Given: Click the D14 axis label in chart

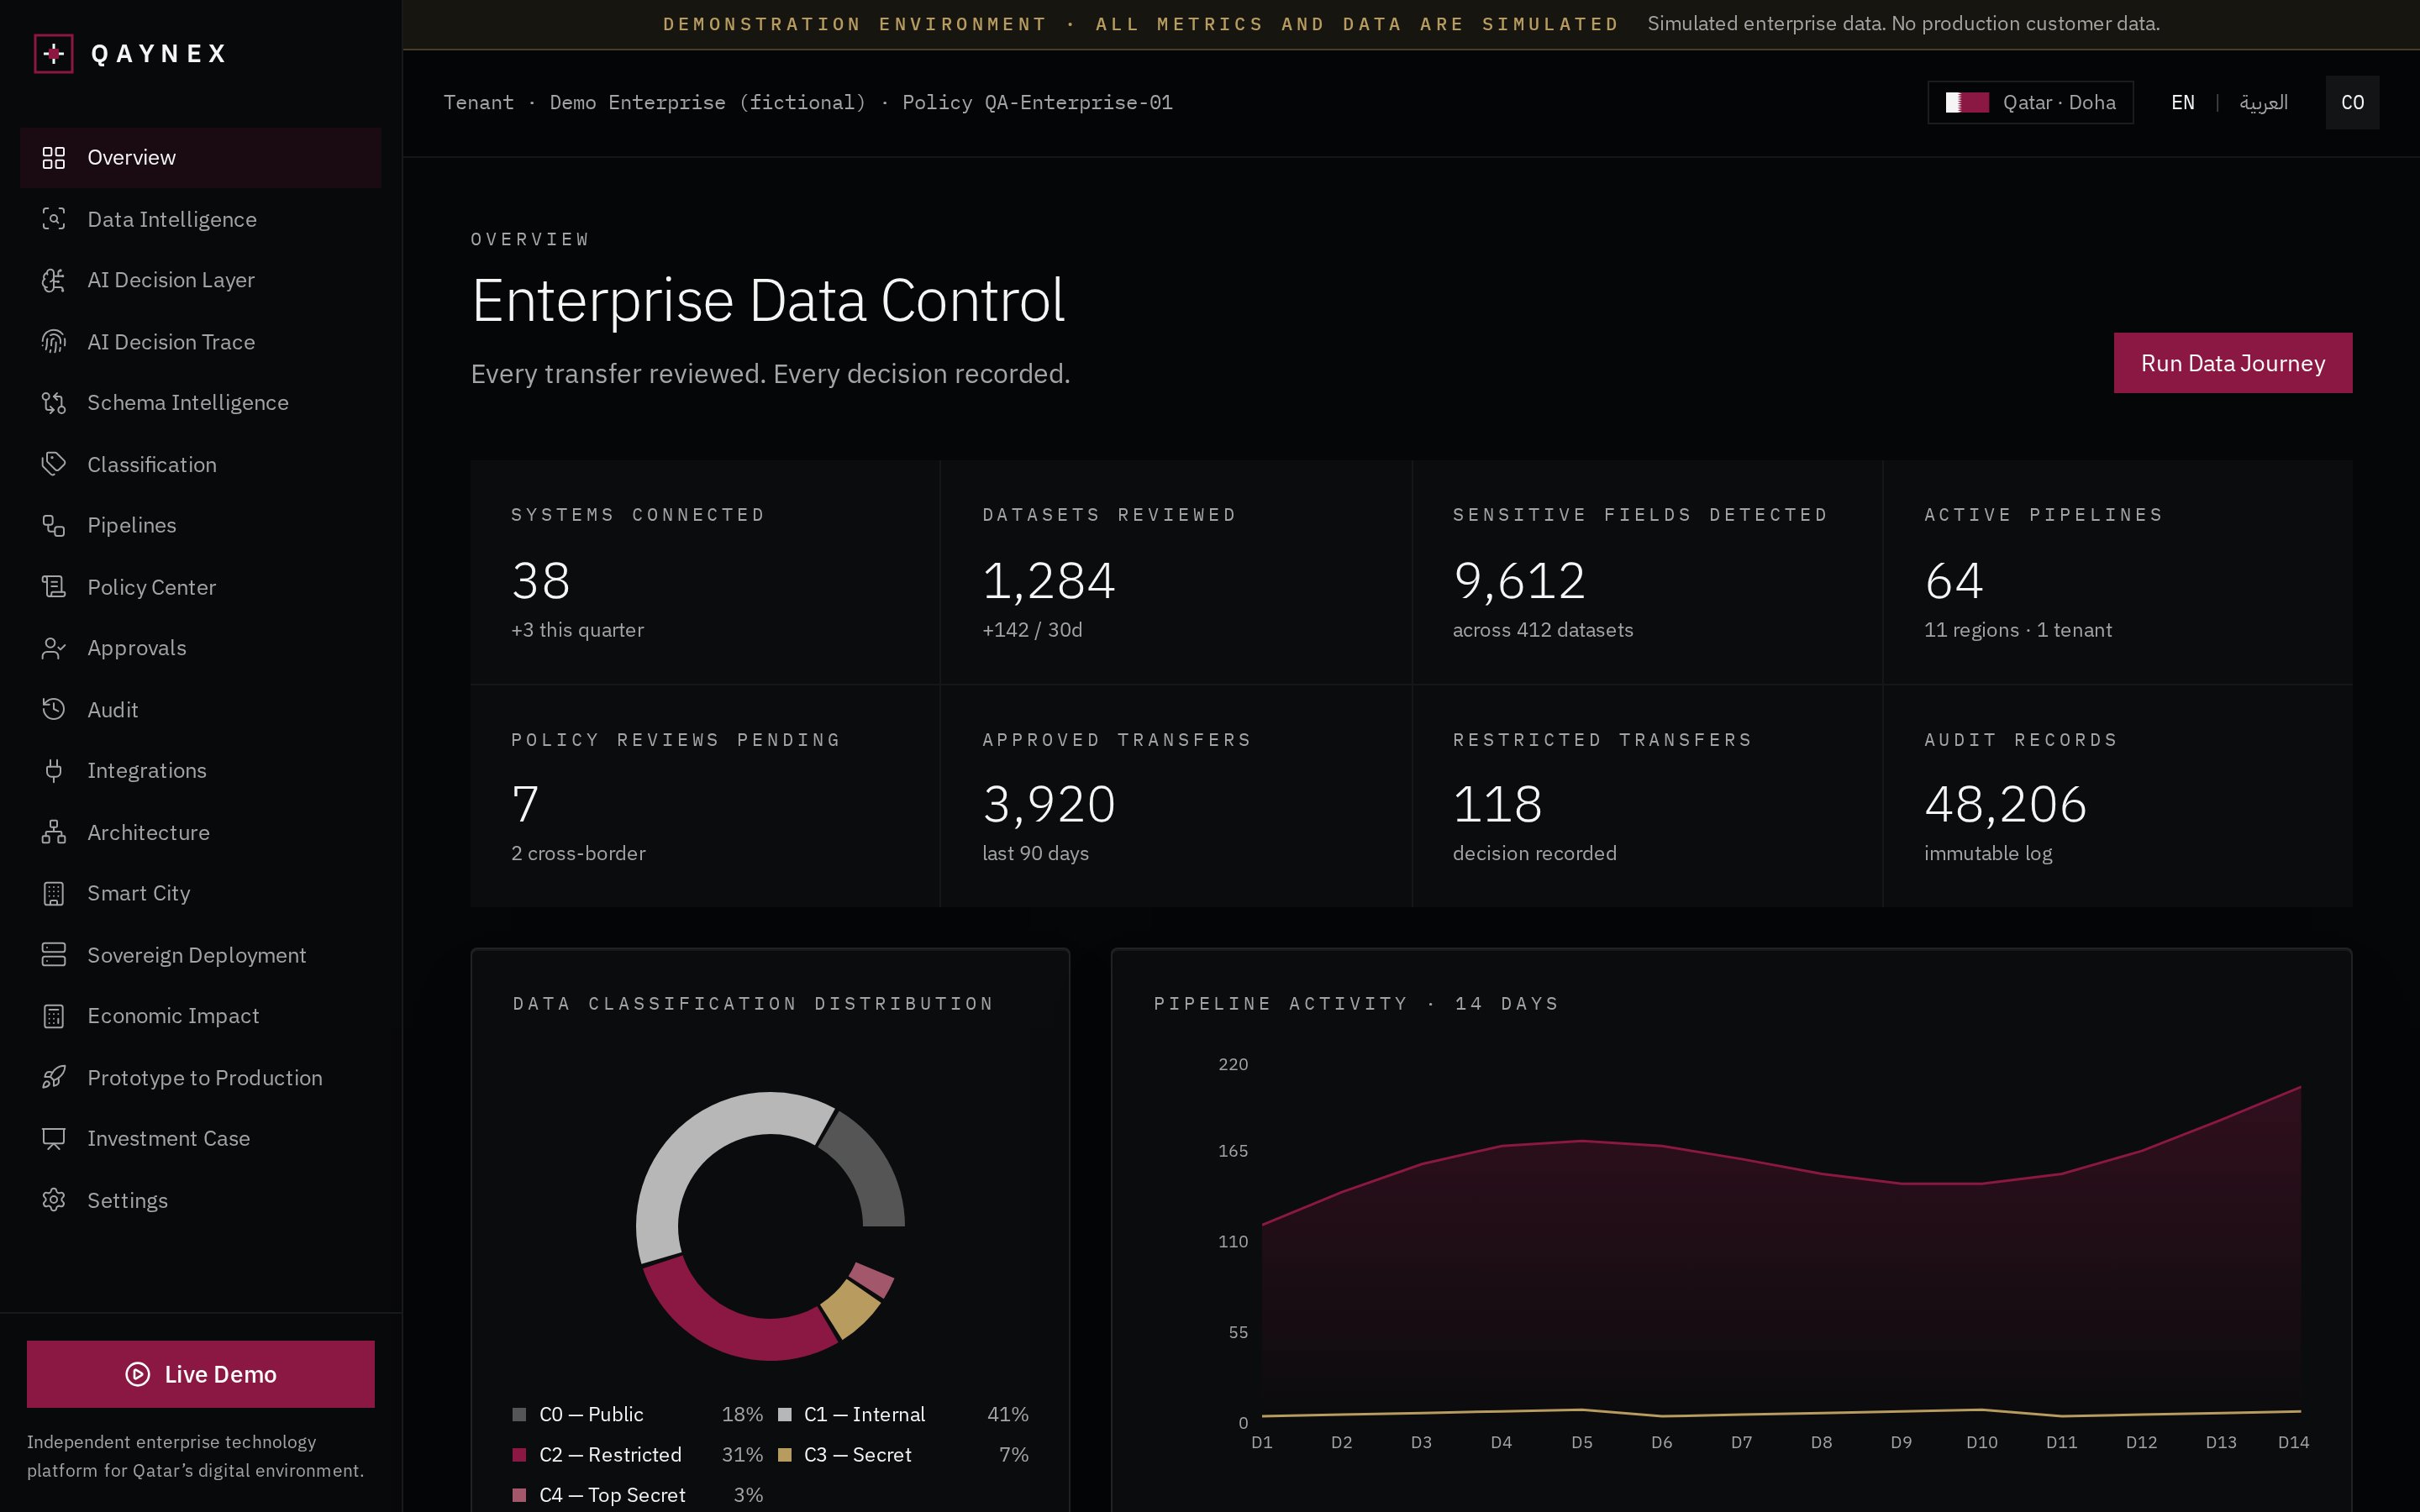Looking at the screenshot, I should click(2293, 1442).
